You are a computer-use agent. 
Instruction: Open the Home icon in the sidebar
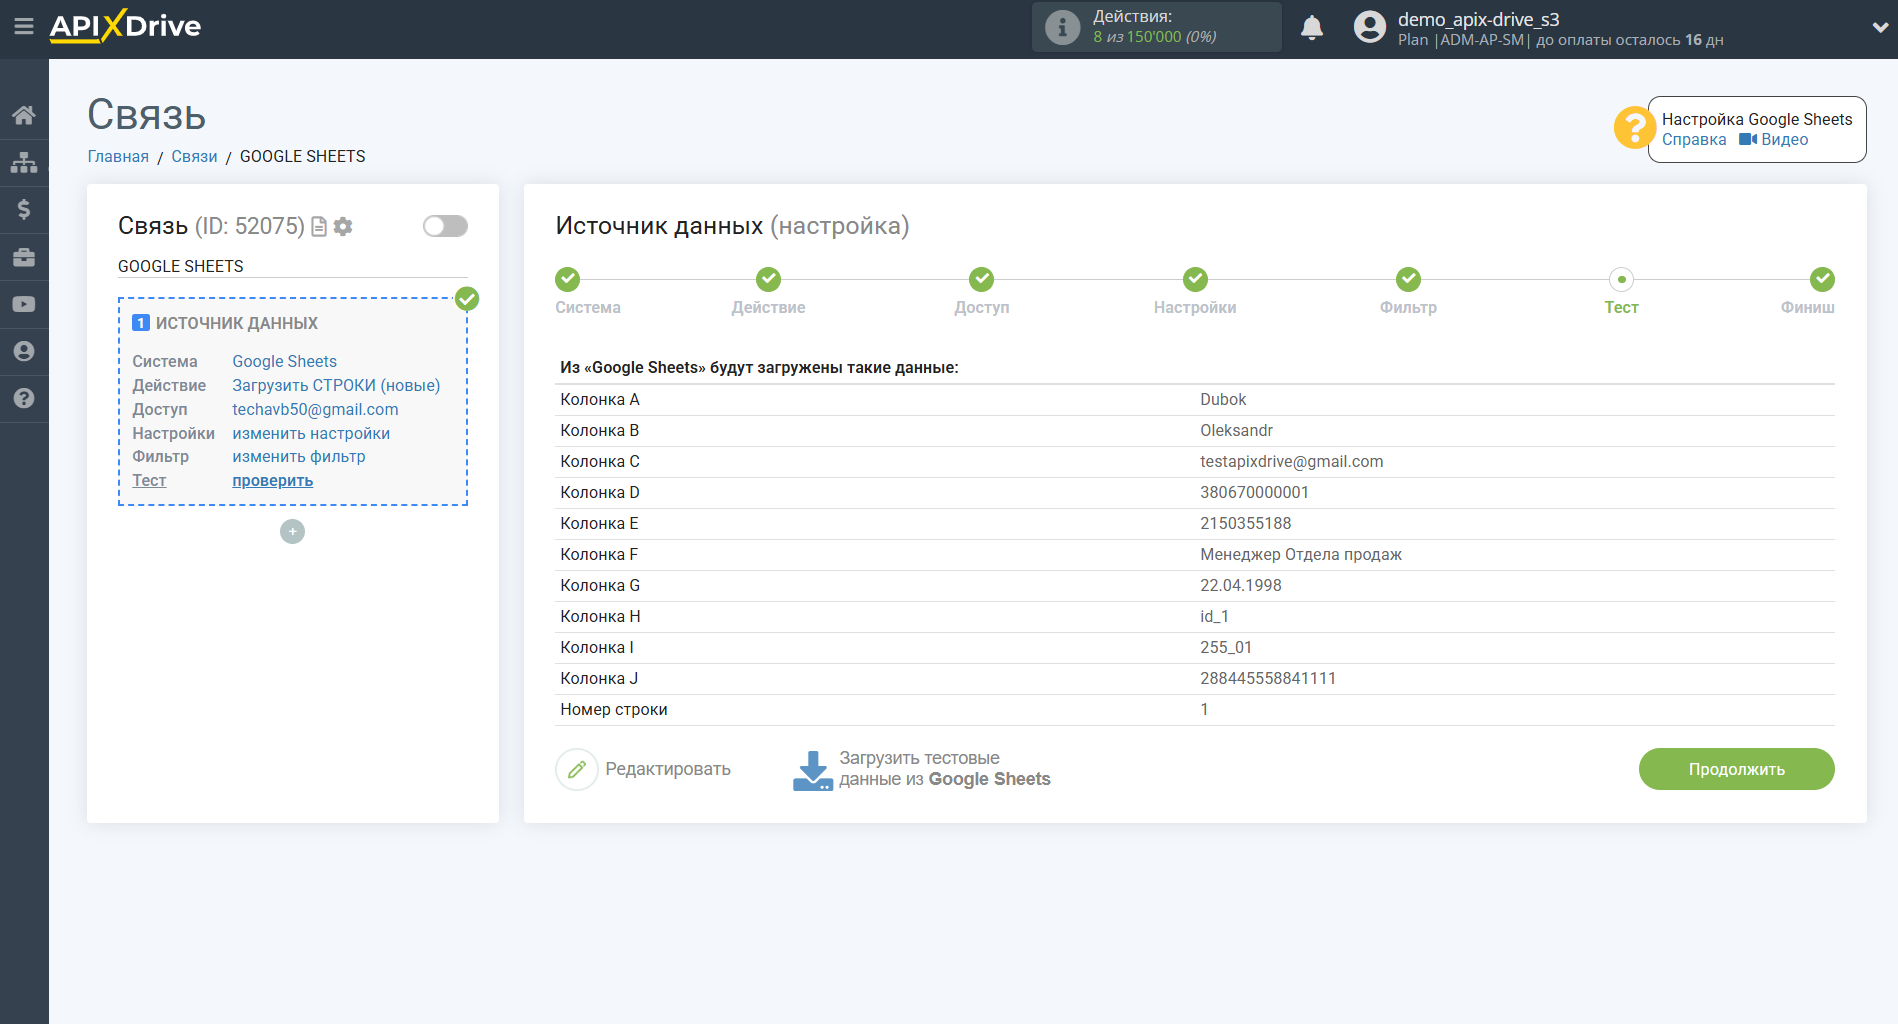24,115
